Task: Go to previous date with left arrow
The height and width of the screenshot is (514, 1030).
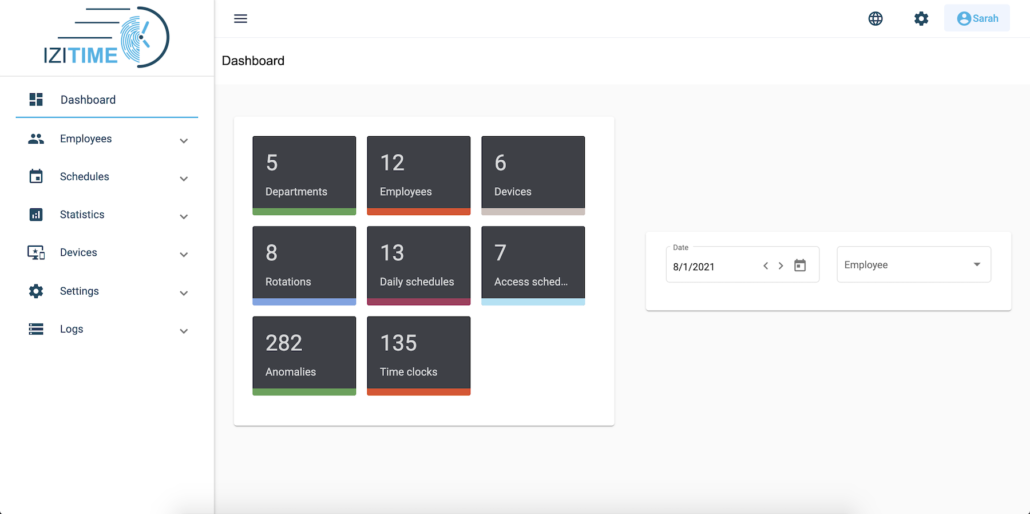Action: coord(765,266)
